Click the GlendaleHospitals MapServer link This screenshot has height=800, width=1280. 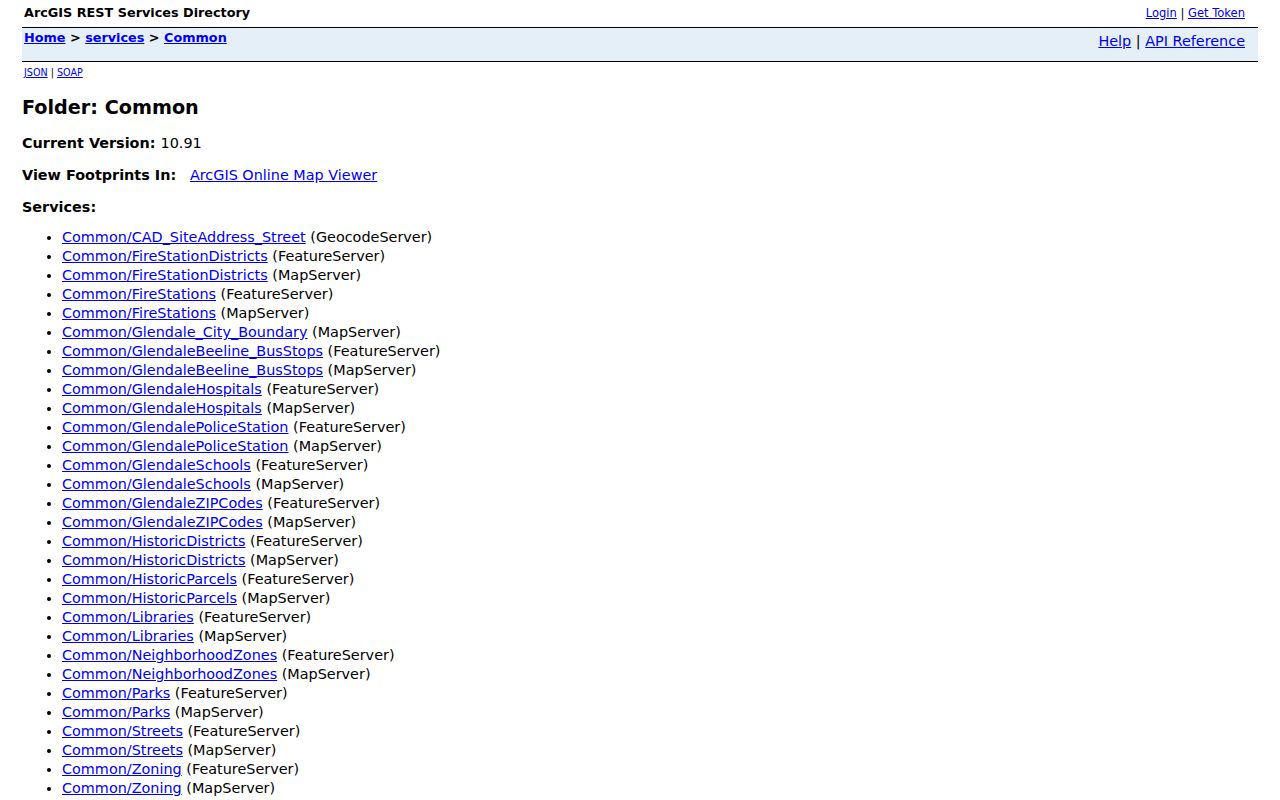tap(162, 408)
